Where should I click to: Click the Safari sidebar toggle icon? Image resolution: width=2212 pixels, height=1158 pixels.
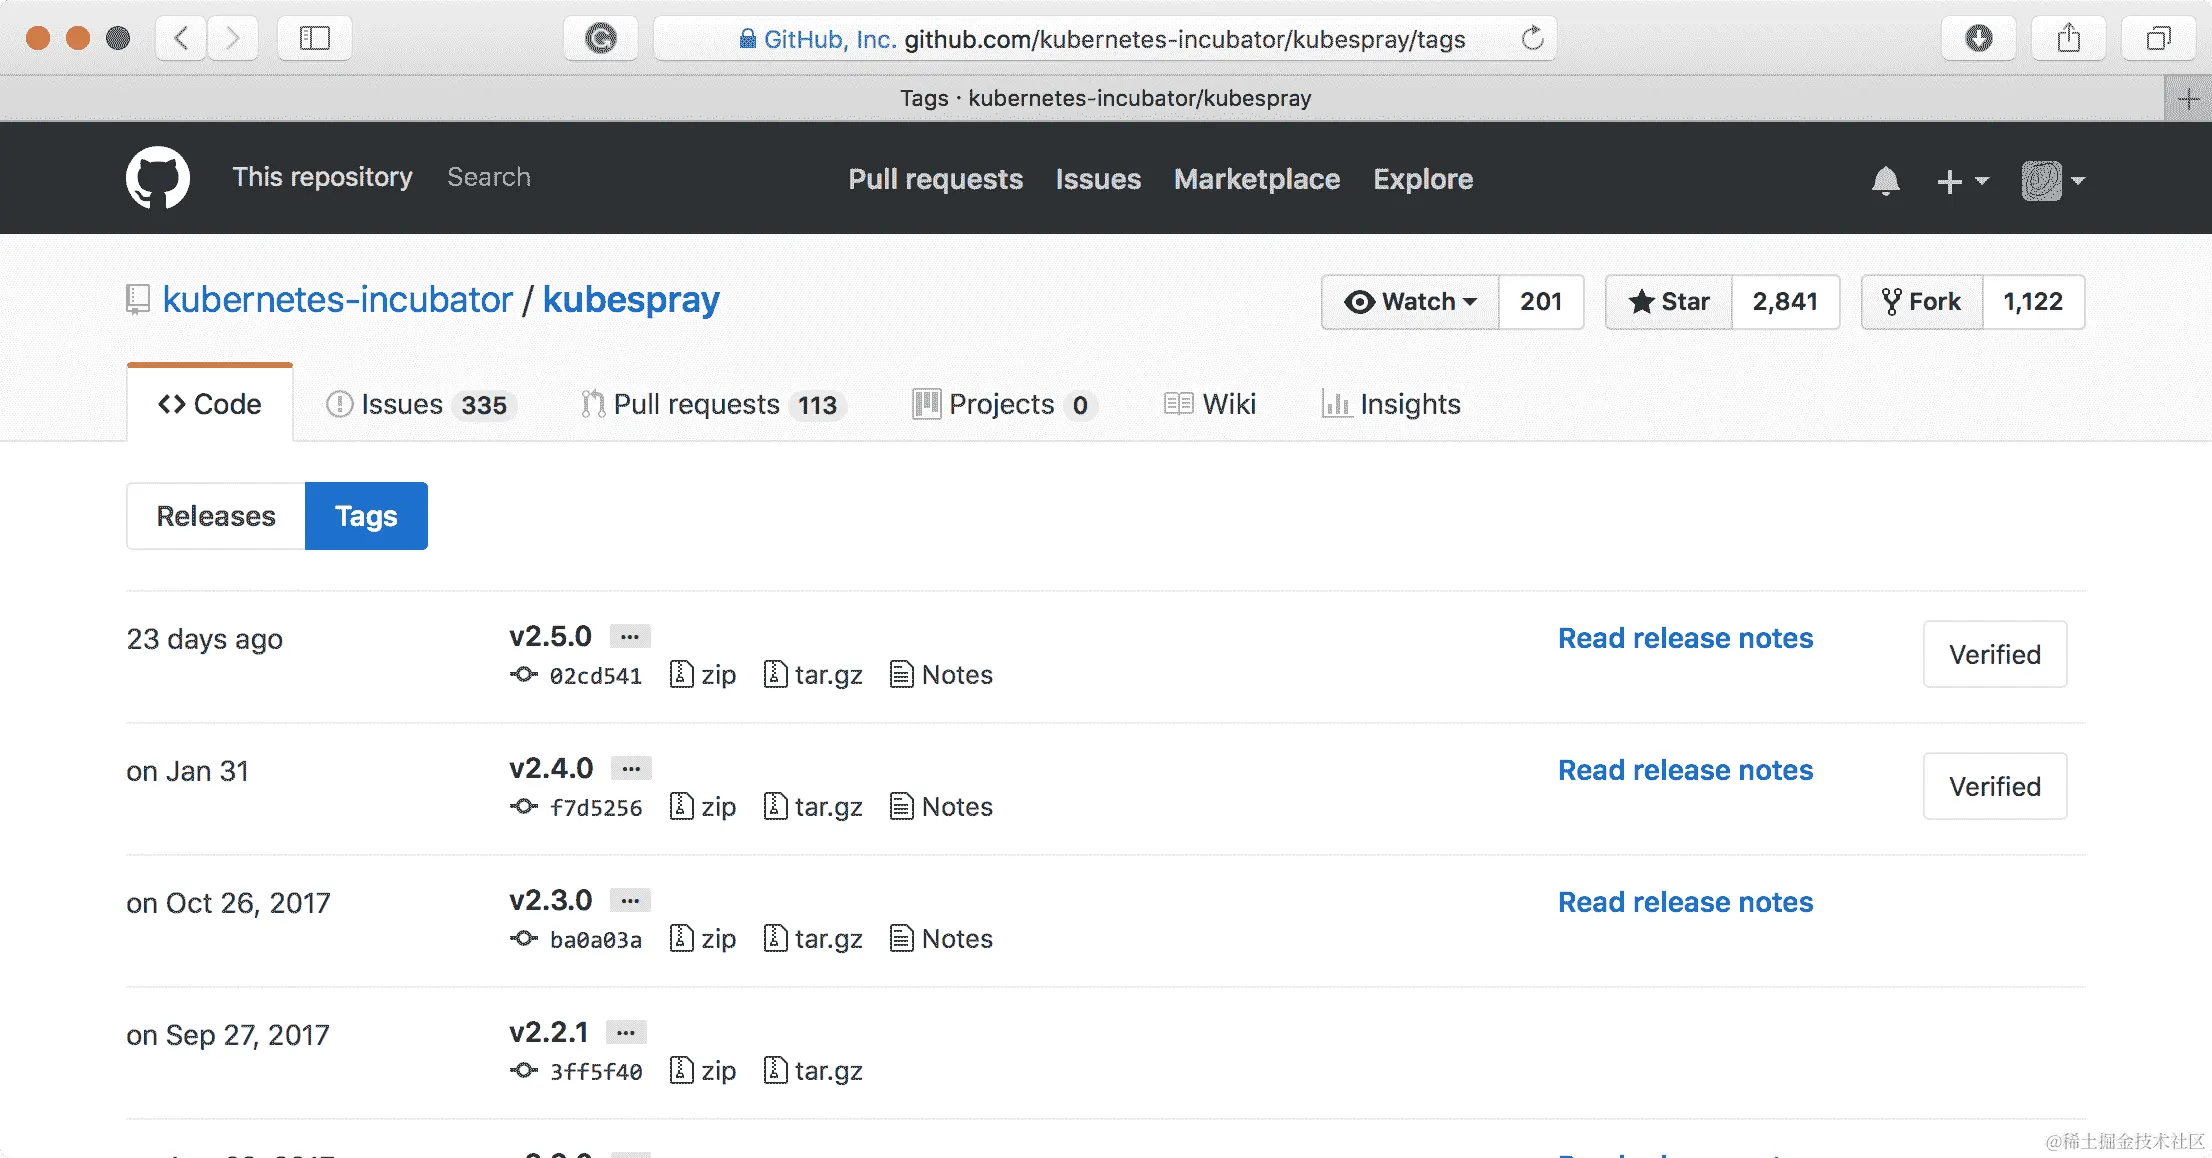pyautogui.click(x=314, y=39)
